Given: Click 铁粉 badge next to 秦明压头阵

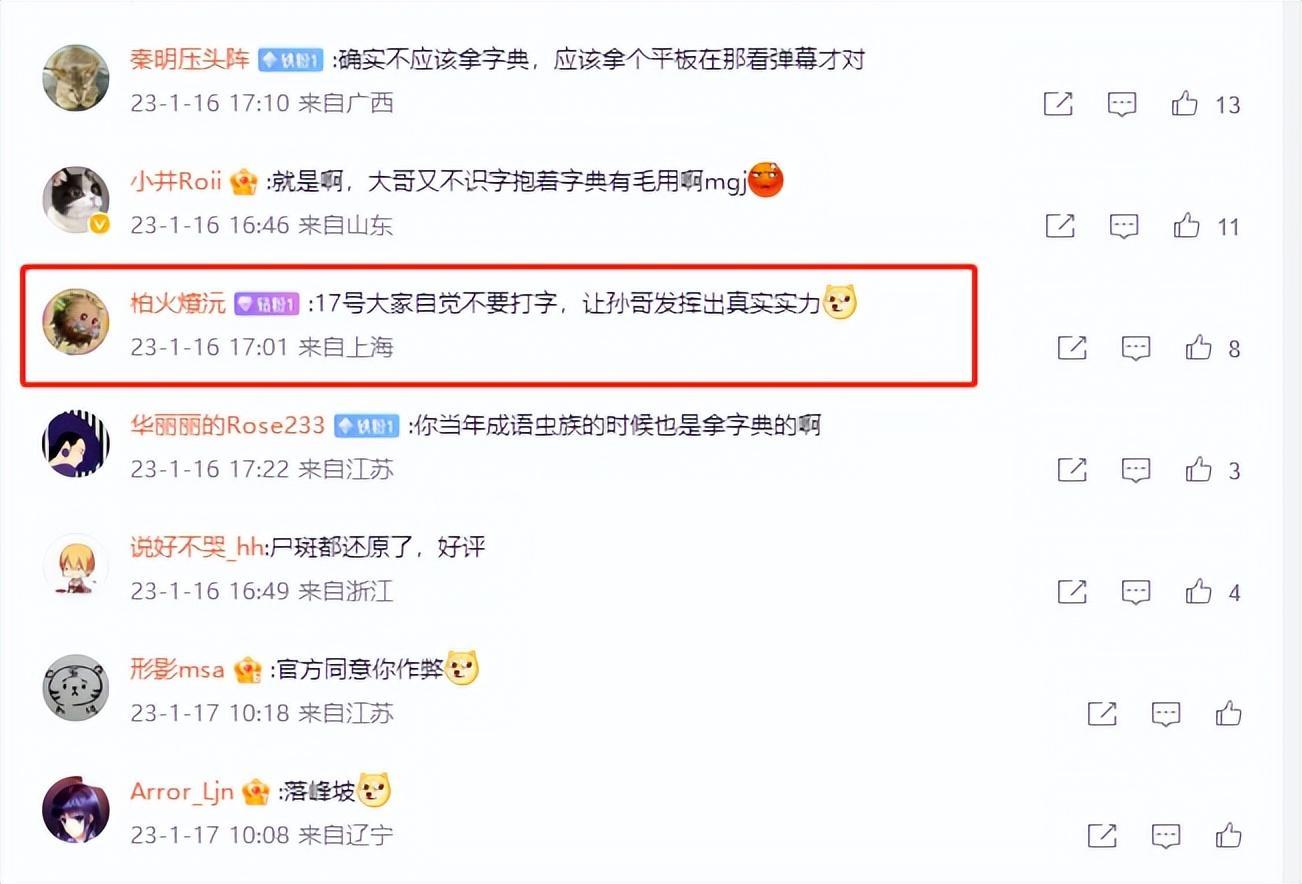Looking at the screenshot, I should coord(290,60).
